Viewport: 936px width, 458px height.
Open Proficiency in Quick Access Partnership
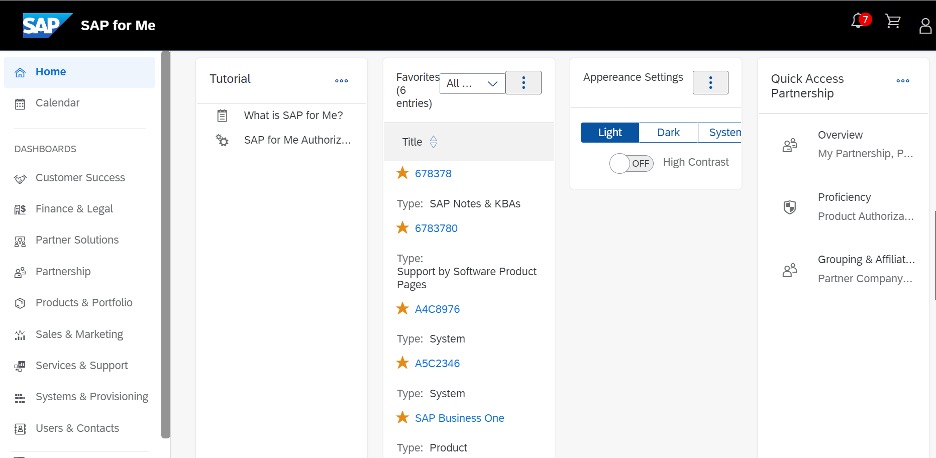[x=844, y=198]
